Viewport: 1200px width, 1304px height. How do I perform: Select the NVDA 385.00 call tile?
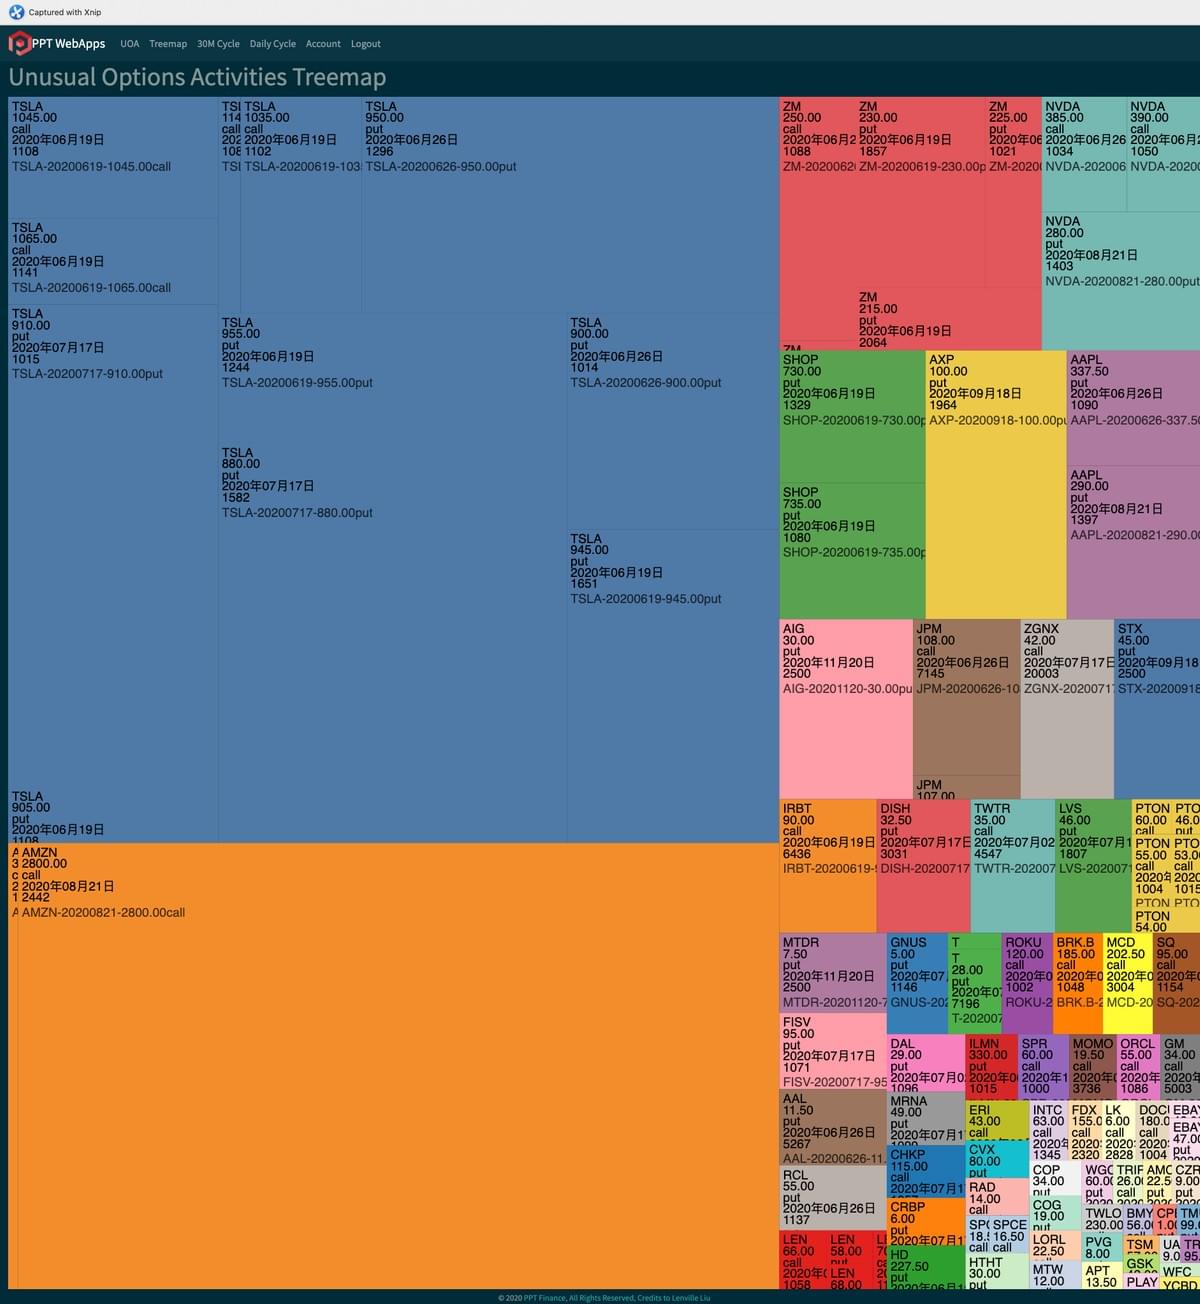coord(1084,154)
